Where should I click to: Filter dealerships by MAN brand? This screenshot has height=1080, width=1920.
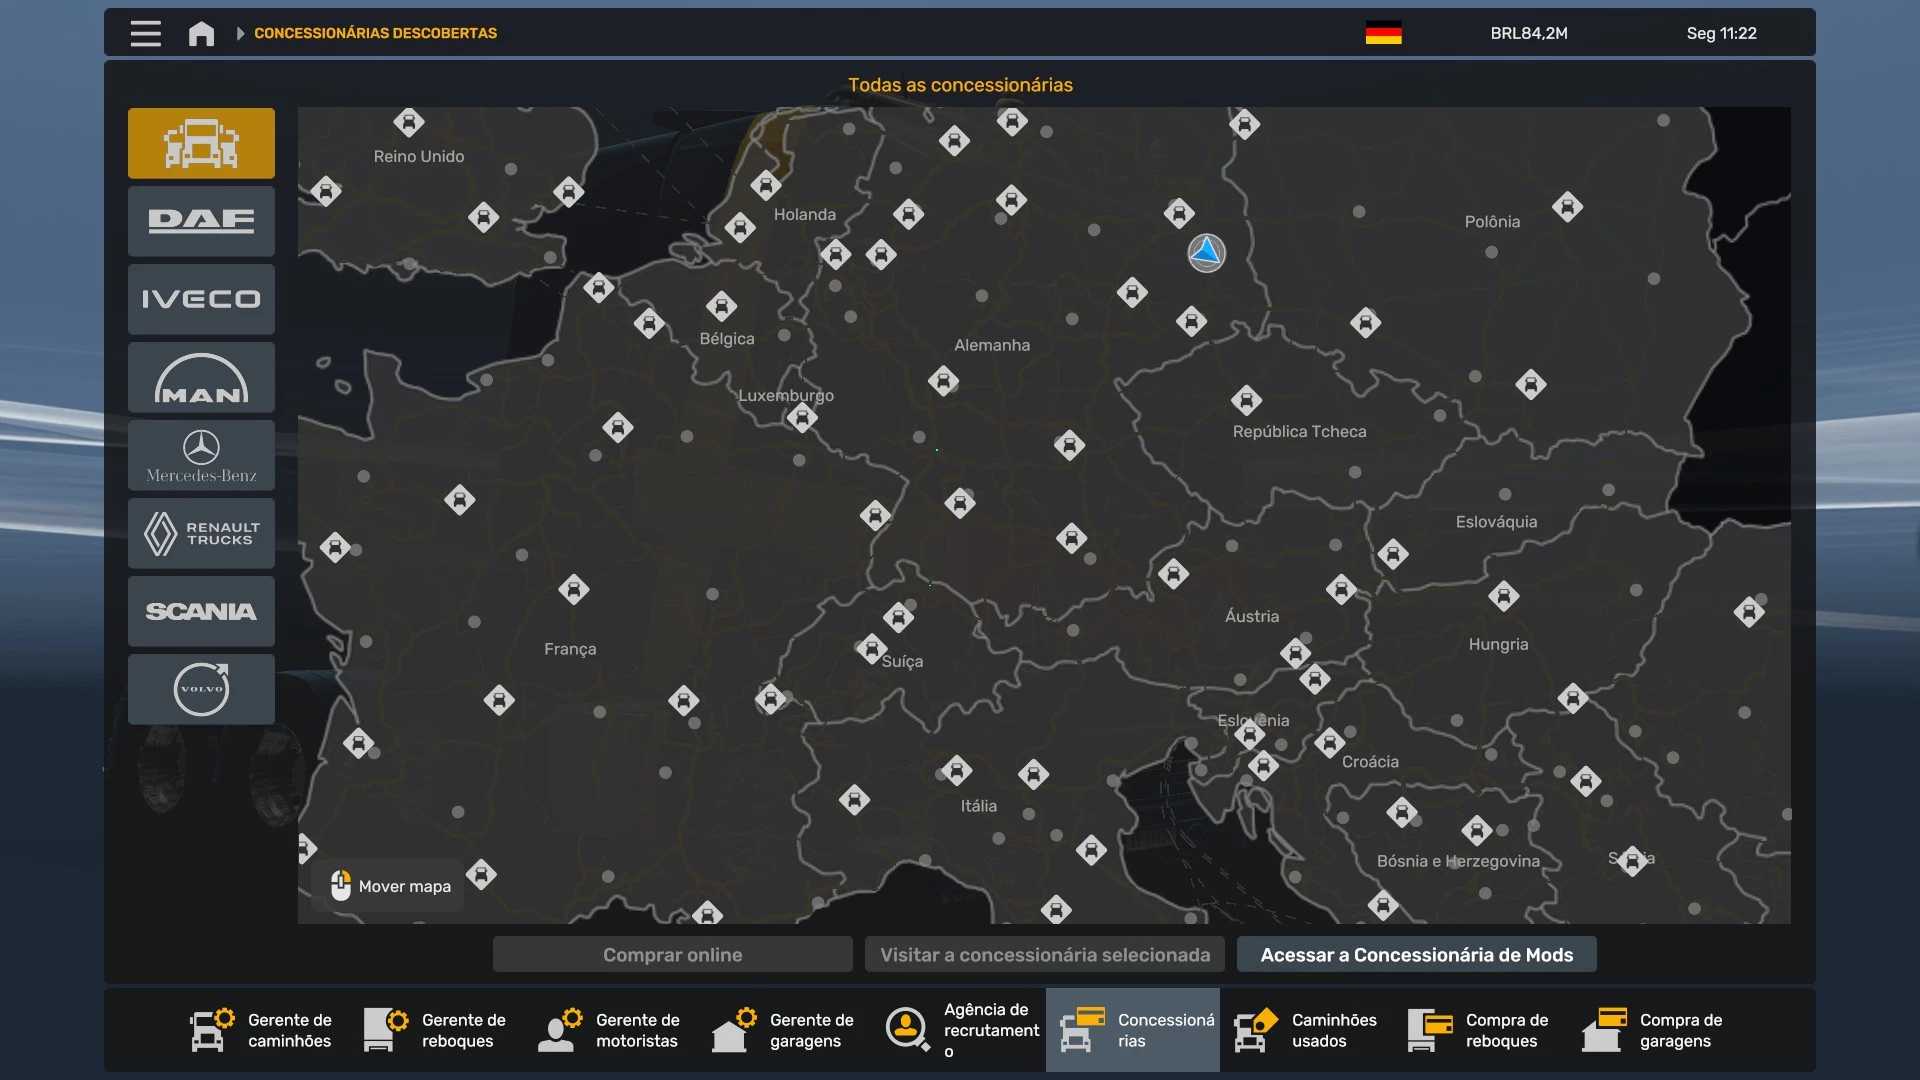(x=201, y=377)
